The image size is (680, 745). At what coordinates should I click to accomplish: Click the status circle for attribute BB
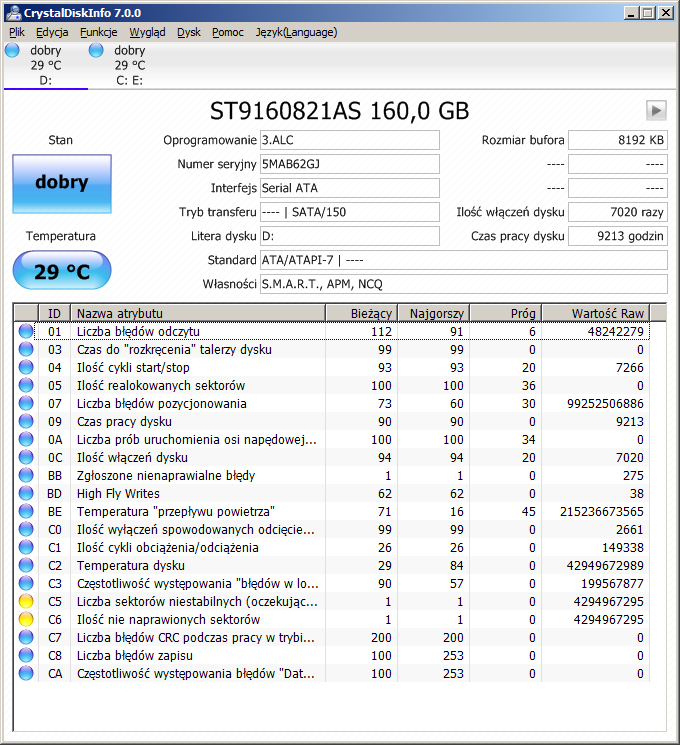coord(26,476)
